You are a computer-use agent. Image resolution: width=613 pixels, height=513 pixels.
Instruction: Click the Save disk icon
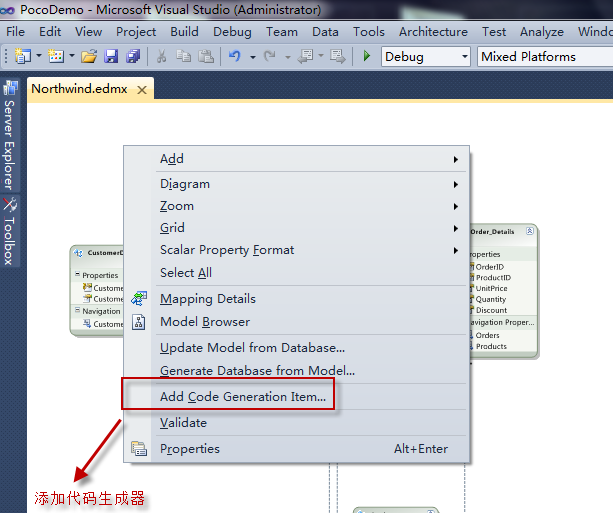[x=111, y=57]
